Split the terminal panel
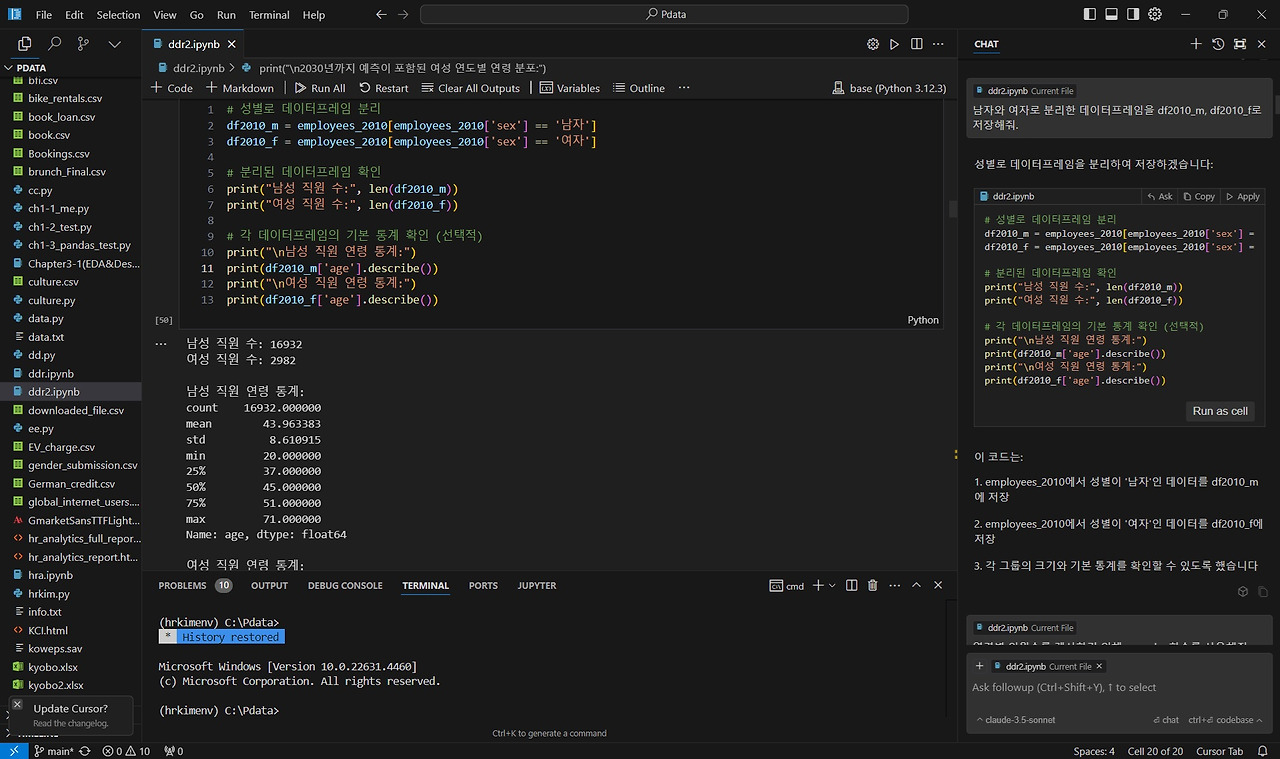 851,586
